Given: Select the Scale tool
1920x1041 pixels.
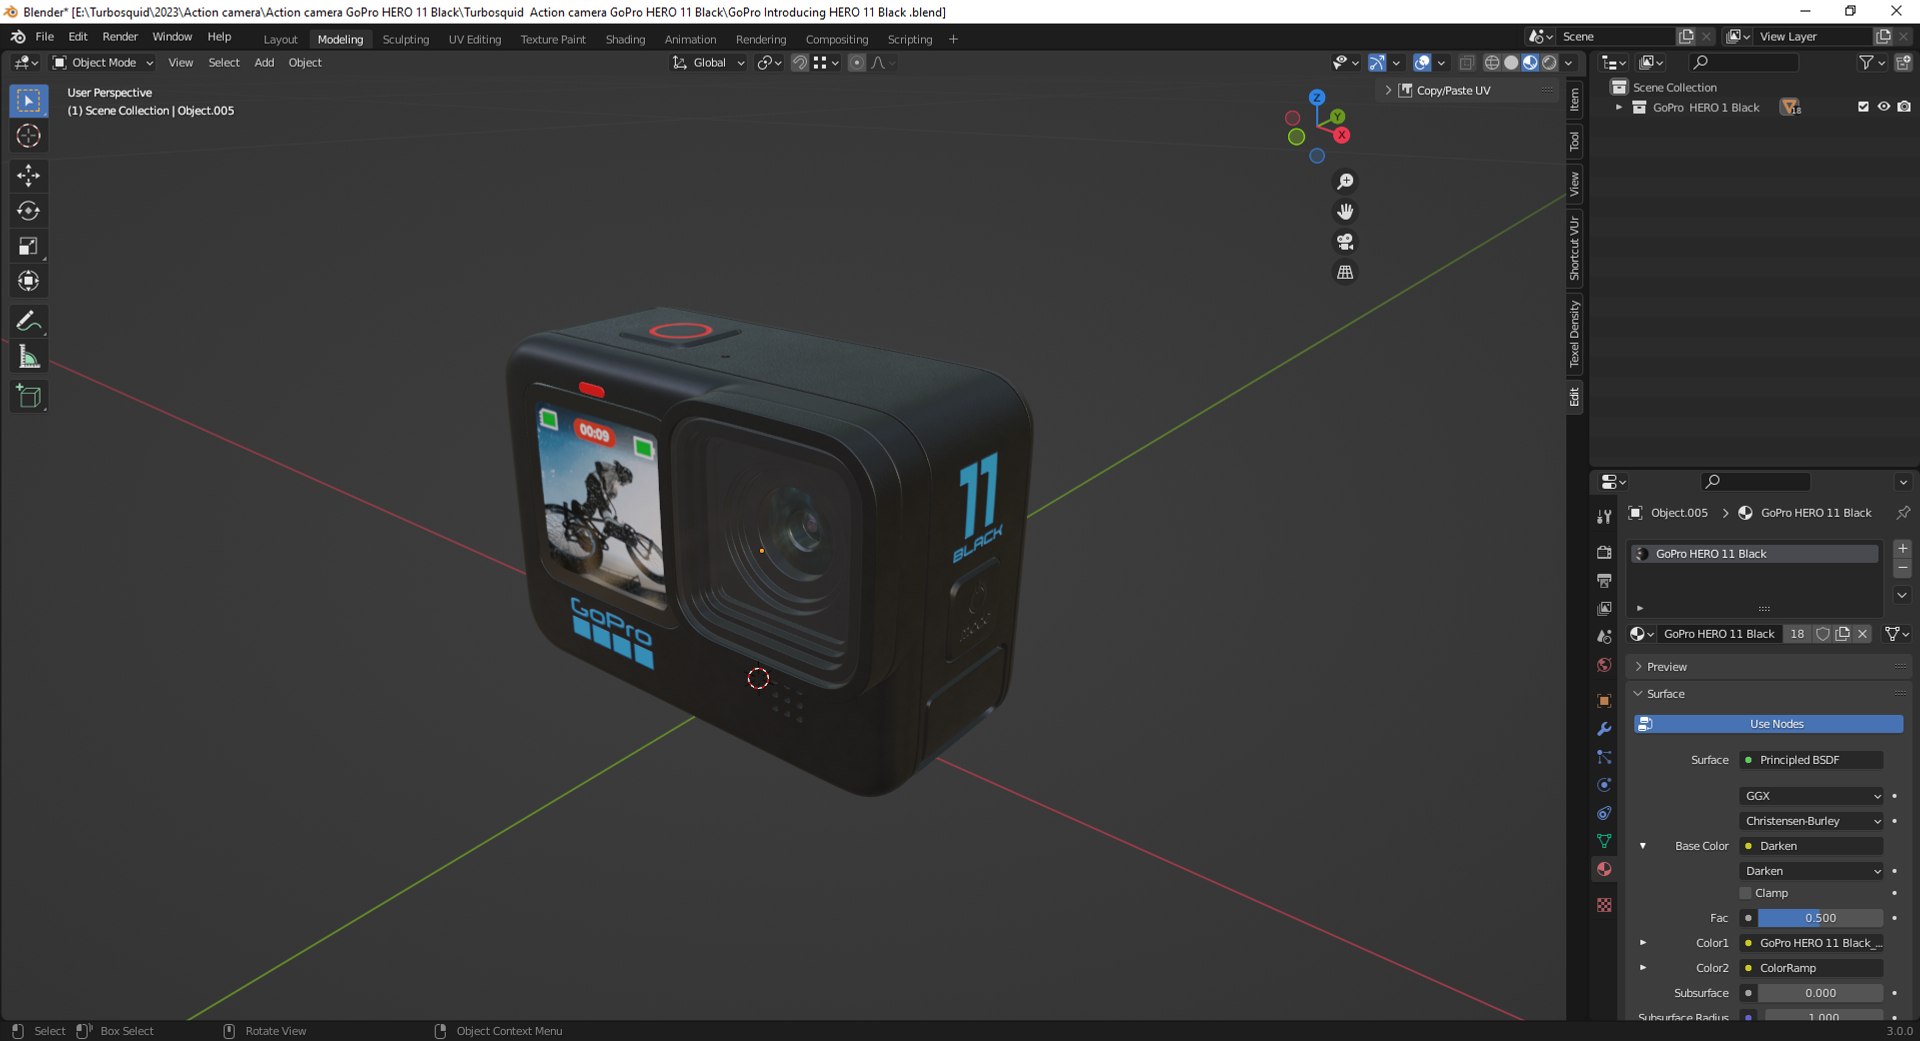Looking at the screenshot, I should click(28, 246).
